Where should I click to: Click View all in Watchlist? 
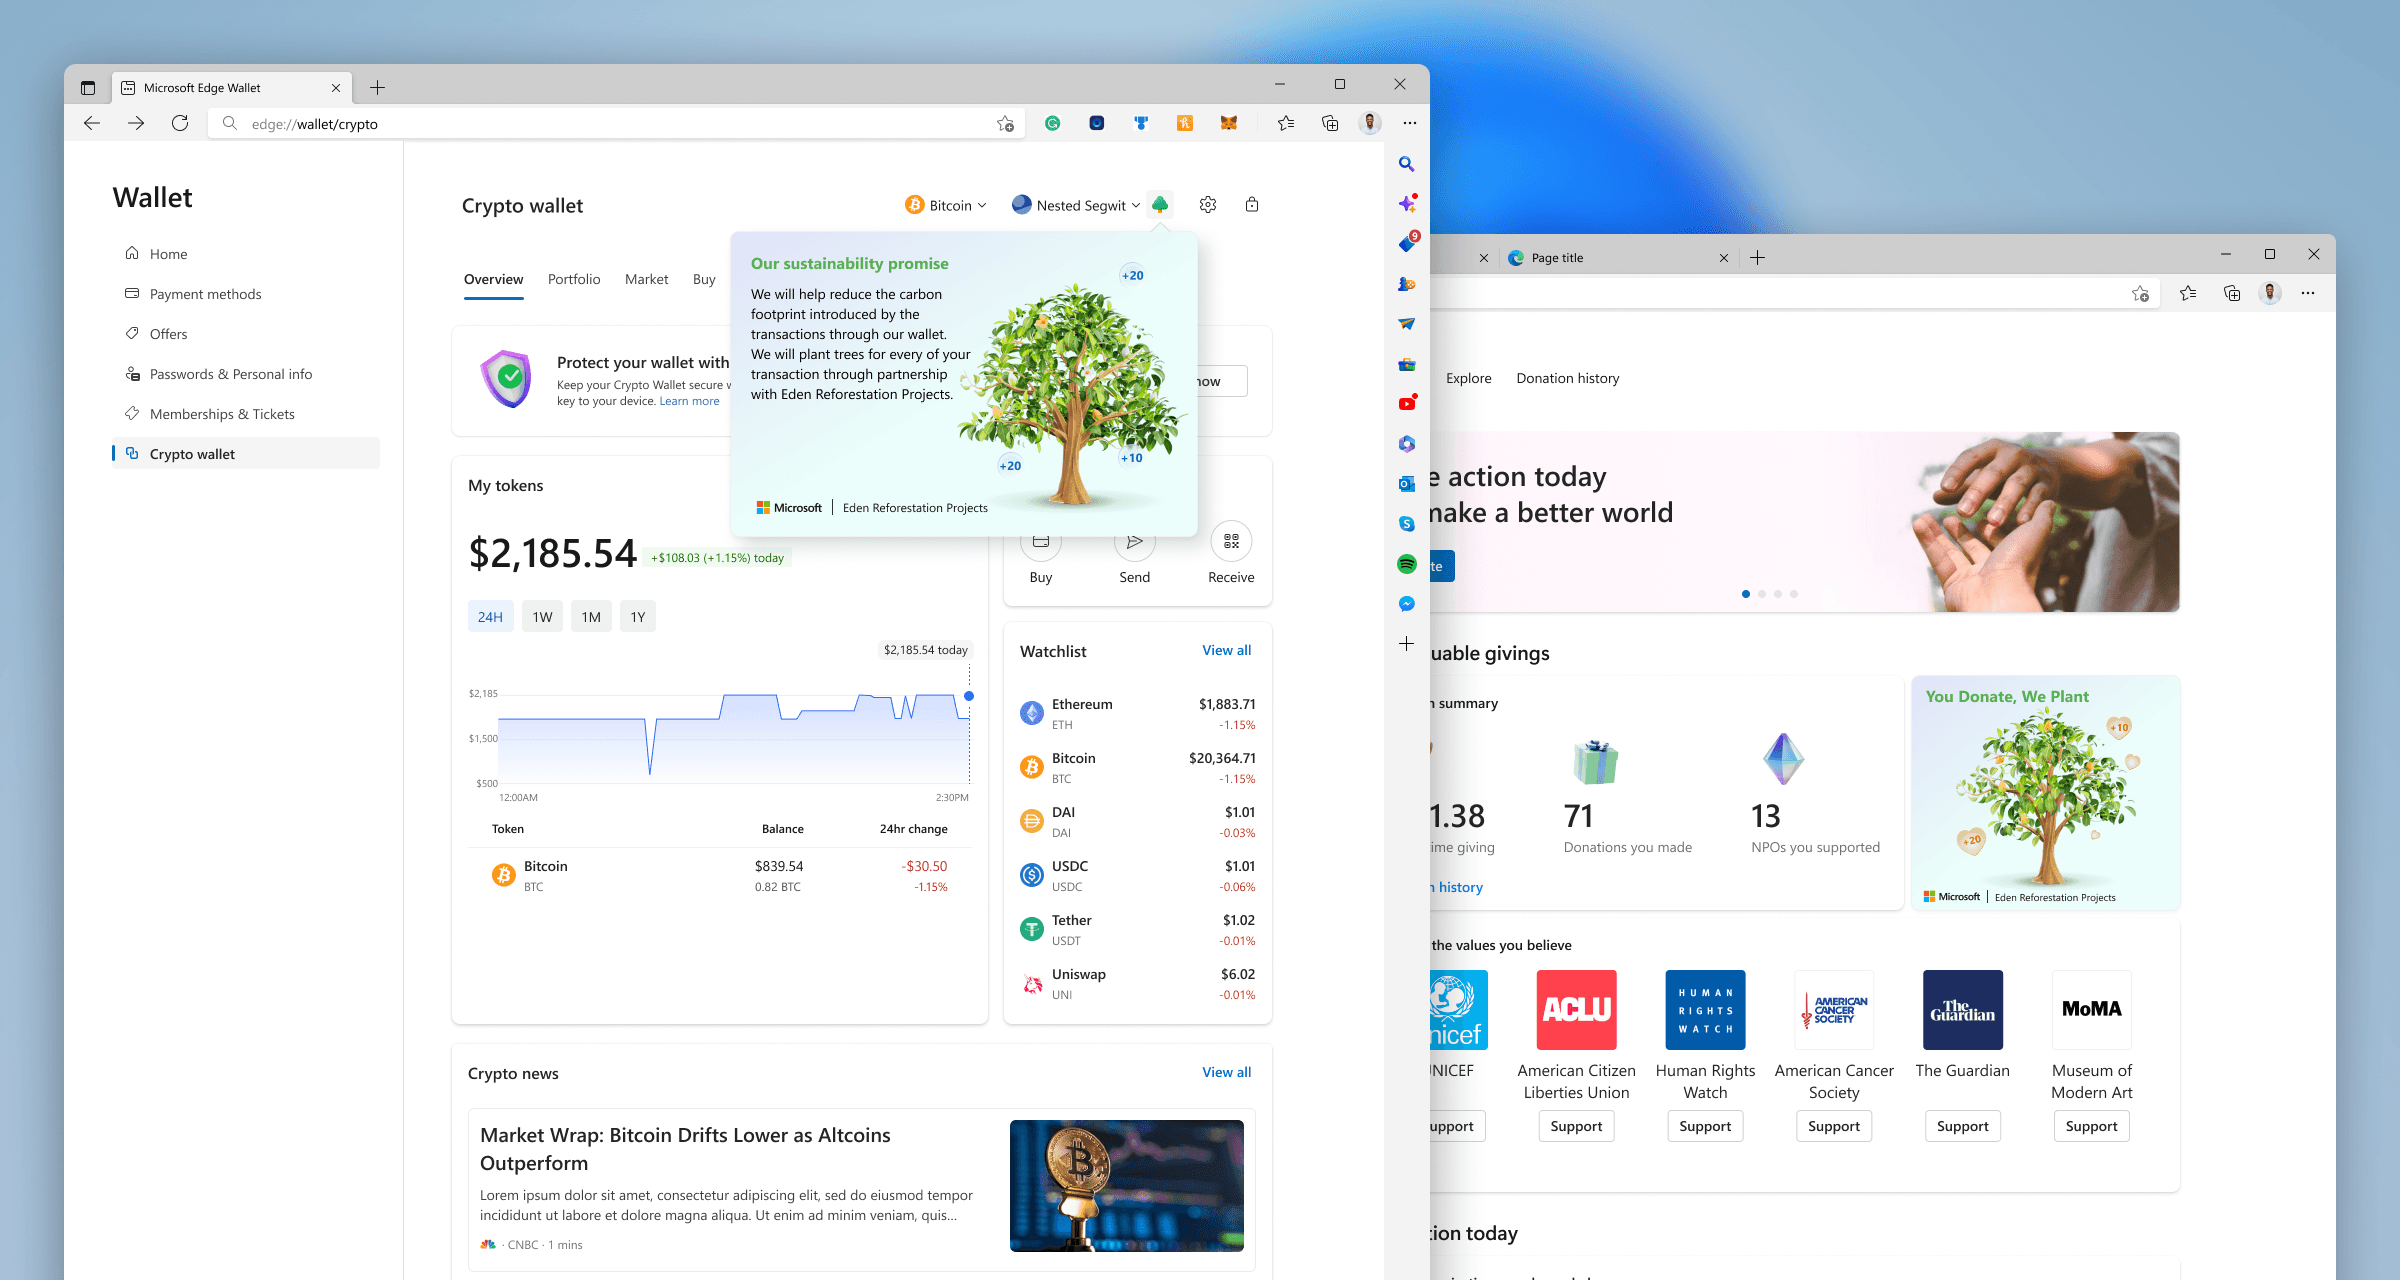(1226, 650)
